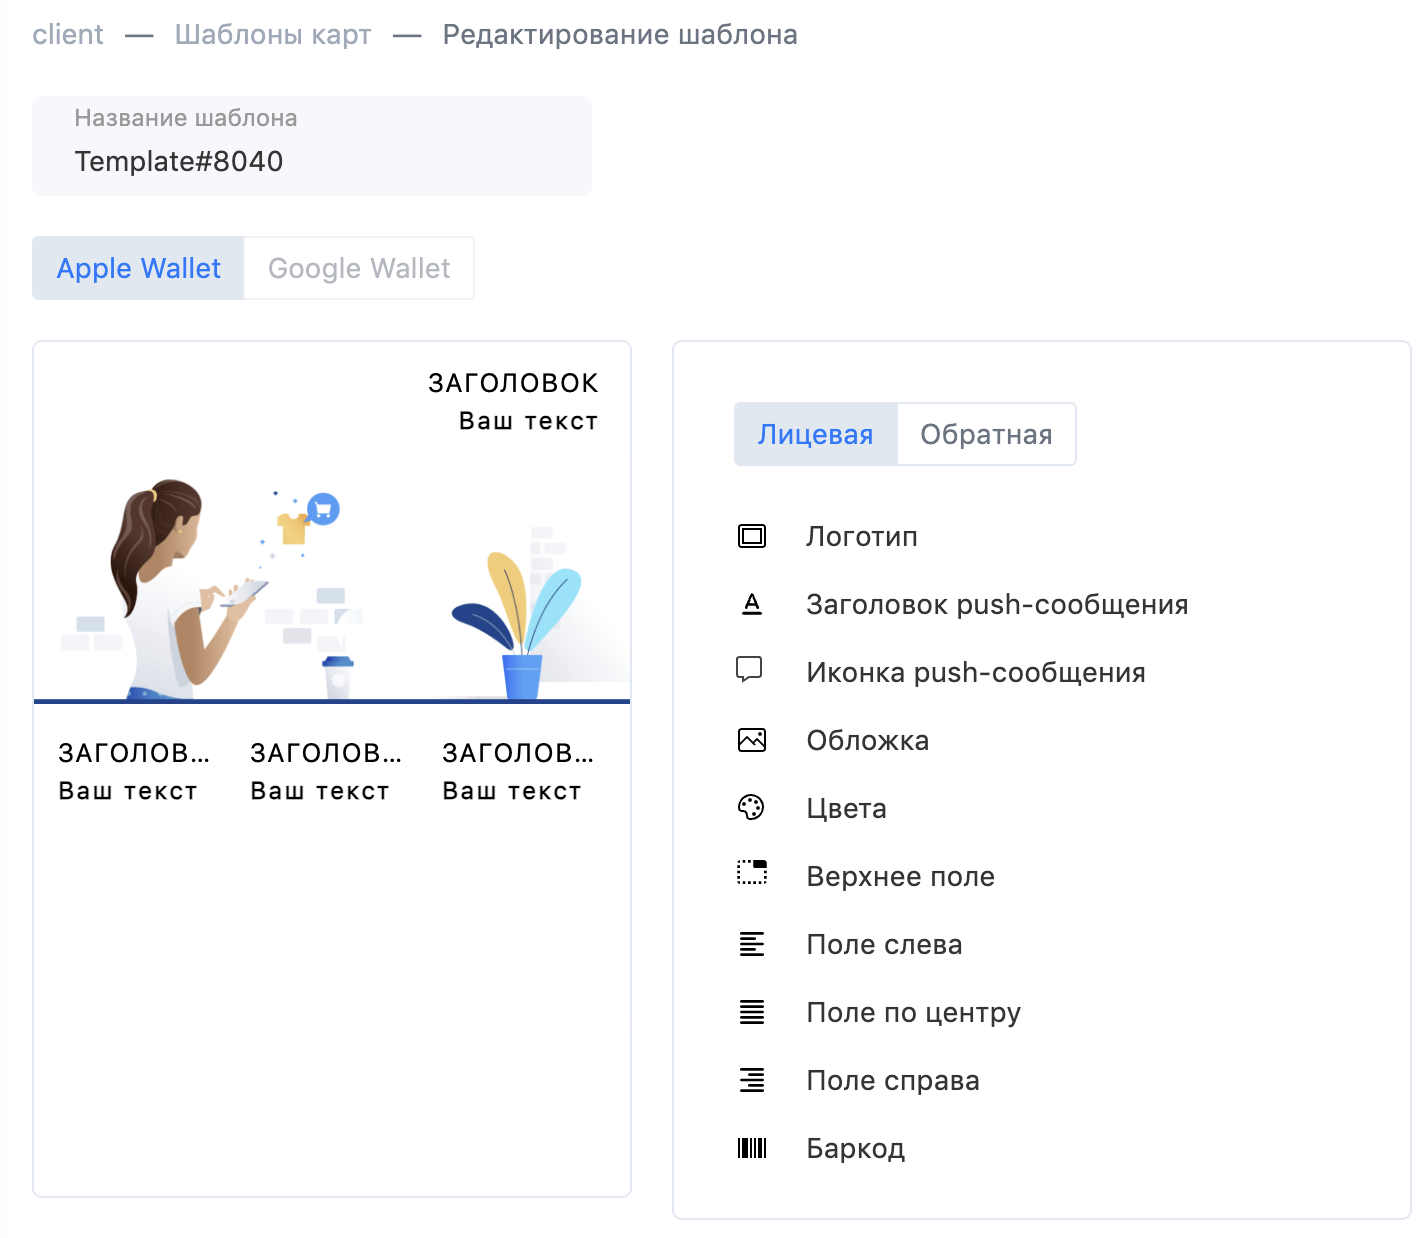Click the Обложка picture icon
Viewport: 1426px width, 1238px height.
[x=752, y=740]
